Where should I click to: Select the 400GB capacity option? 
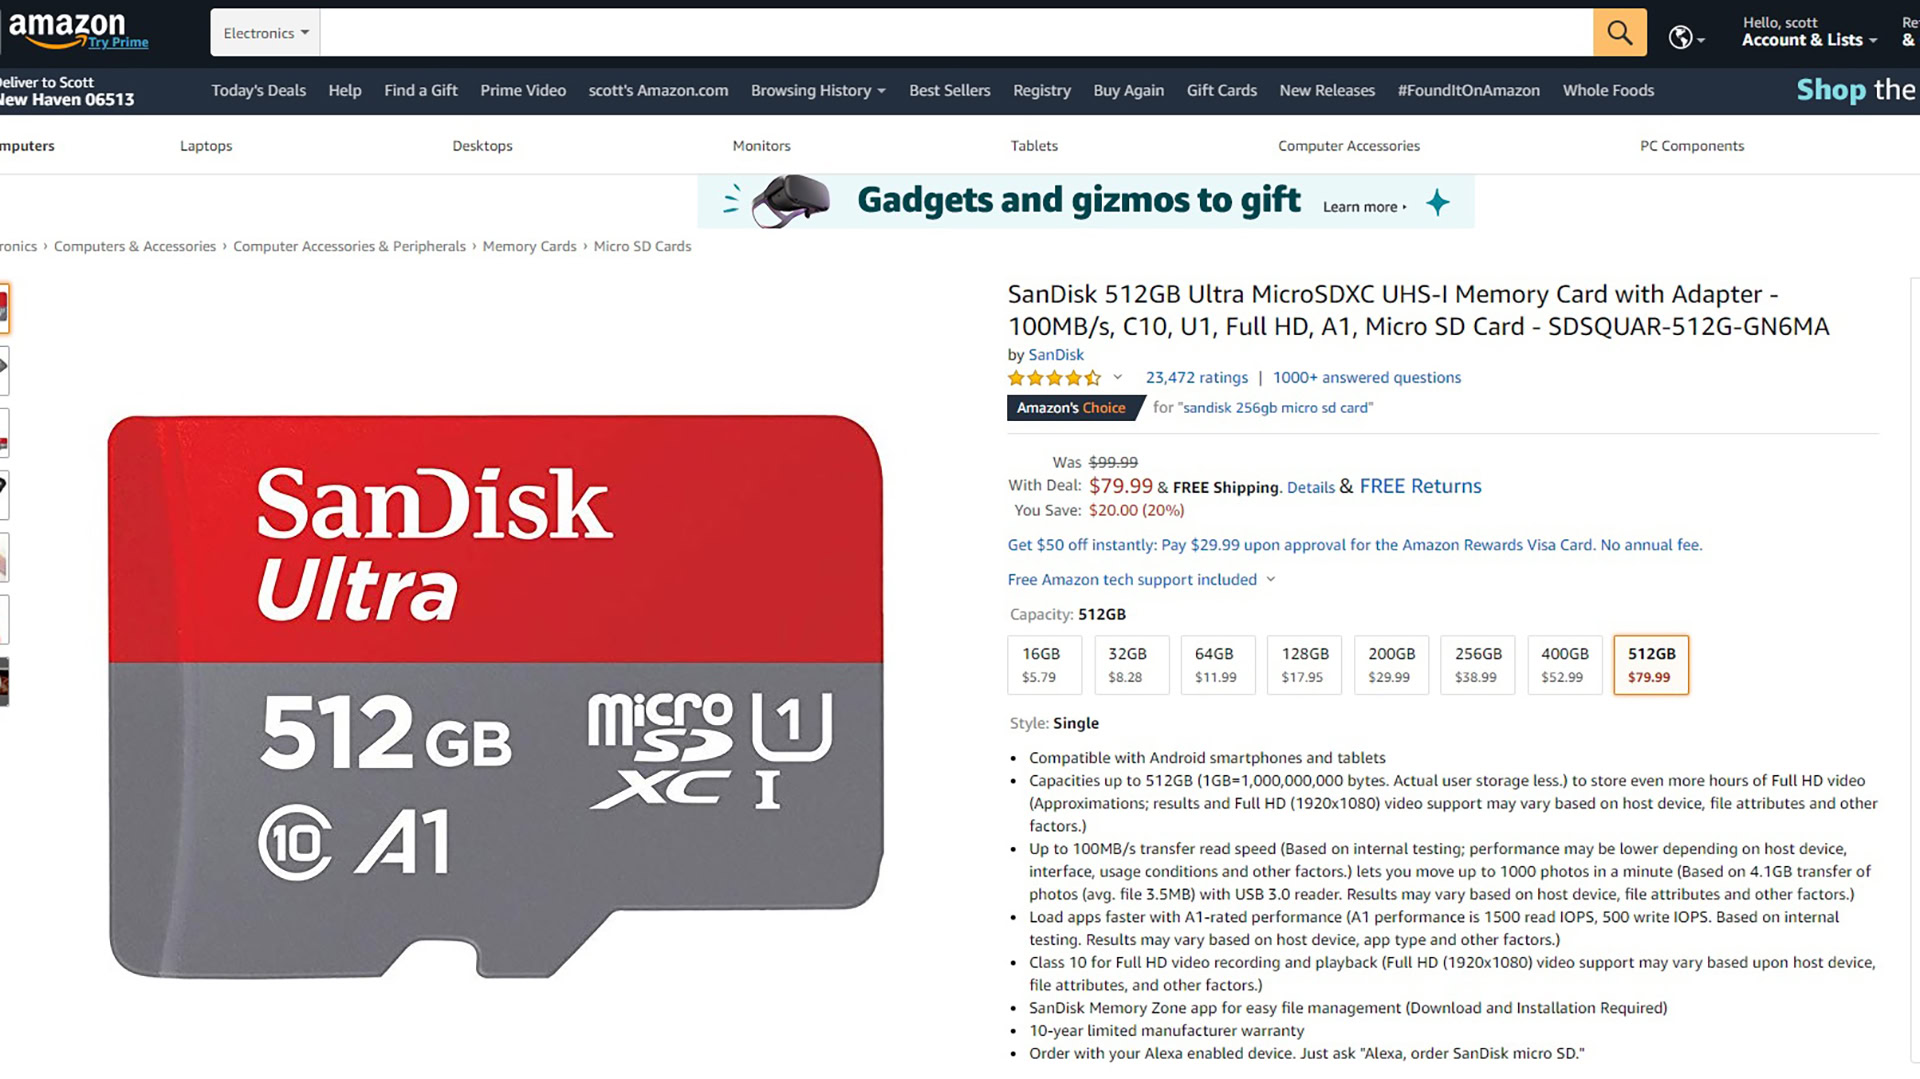coord(1564,665)
